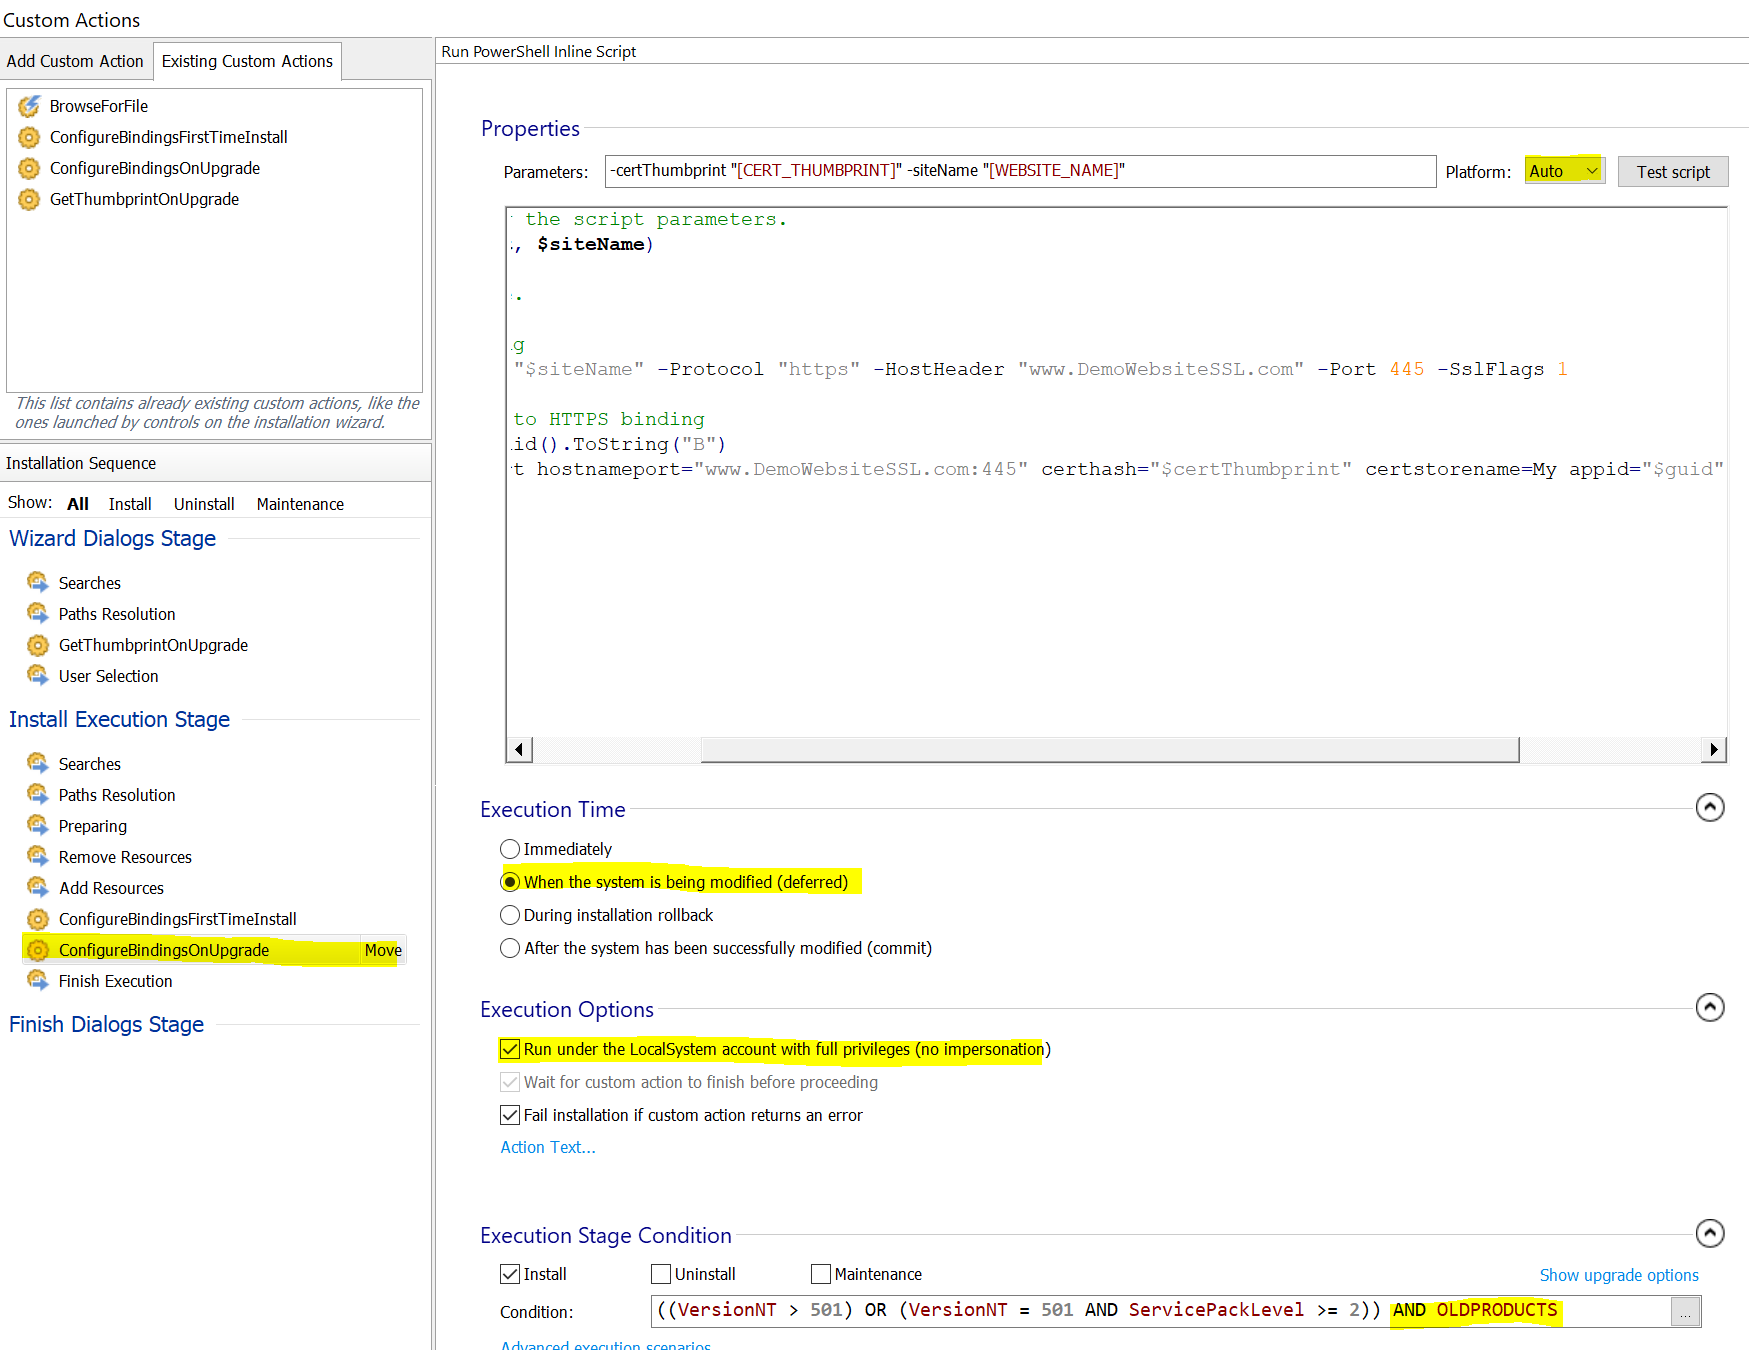
Task: Select User Selection in Wizard Dialogs Stage
Action: point(108,676)
